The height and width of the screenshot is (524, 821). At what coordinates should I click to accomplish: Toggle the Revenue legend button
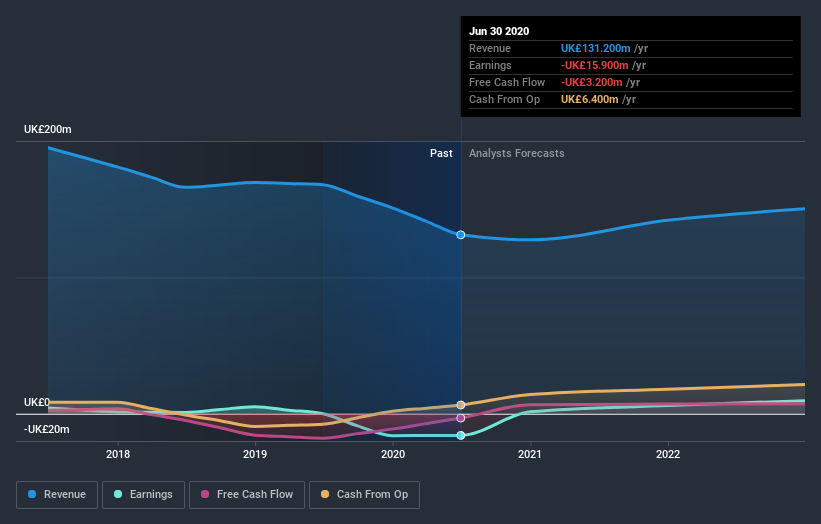tap(57, 495)
